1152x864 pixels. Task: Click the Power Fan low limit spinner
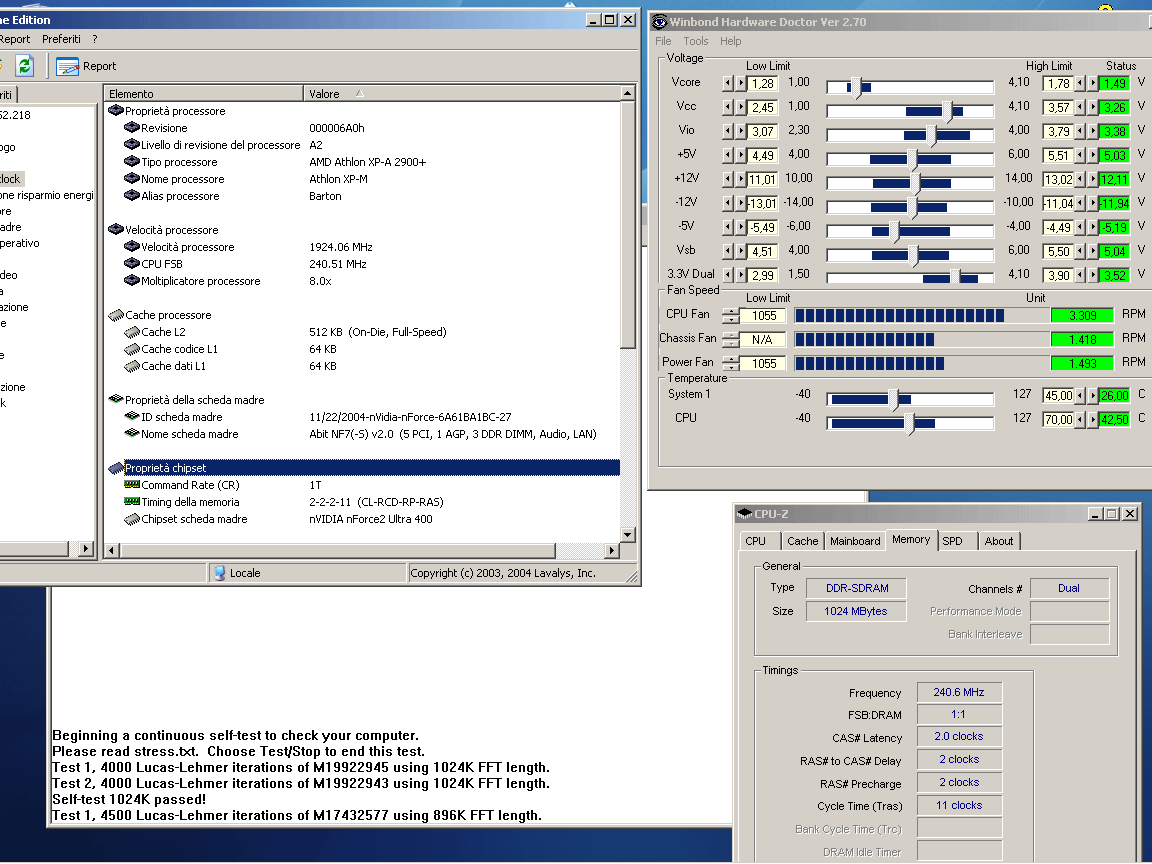pyautogui.click(x=730, y=363)
